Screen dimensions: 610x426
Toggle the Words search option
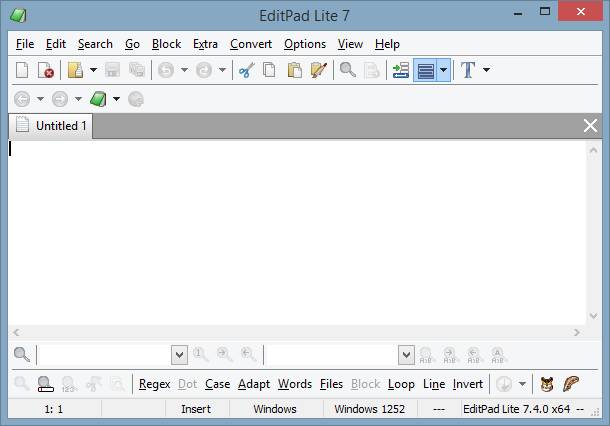pos(295,384)
